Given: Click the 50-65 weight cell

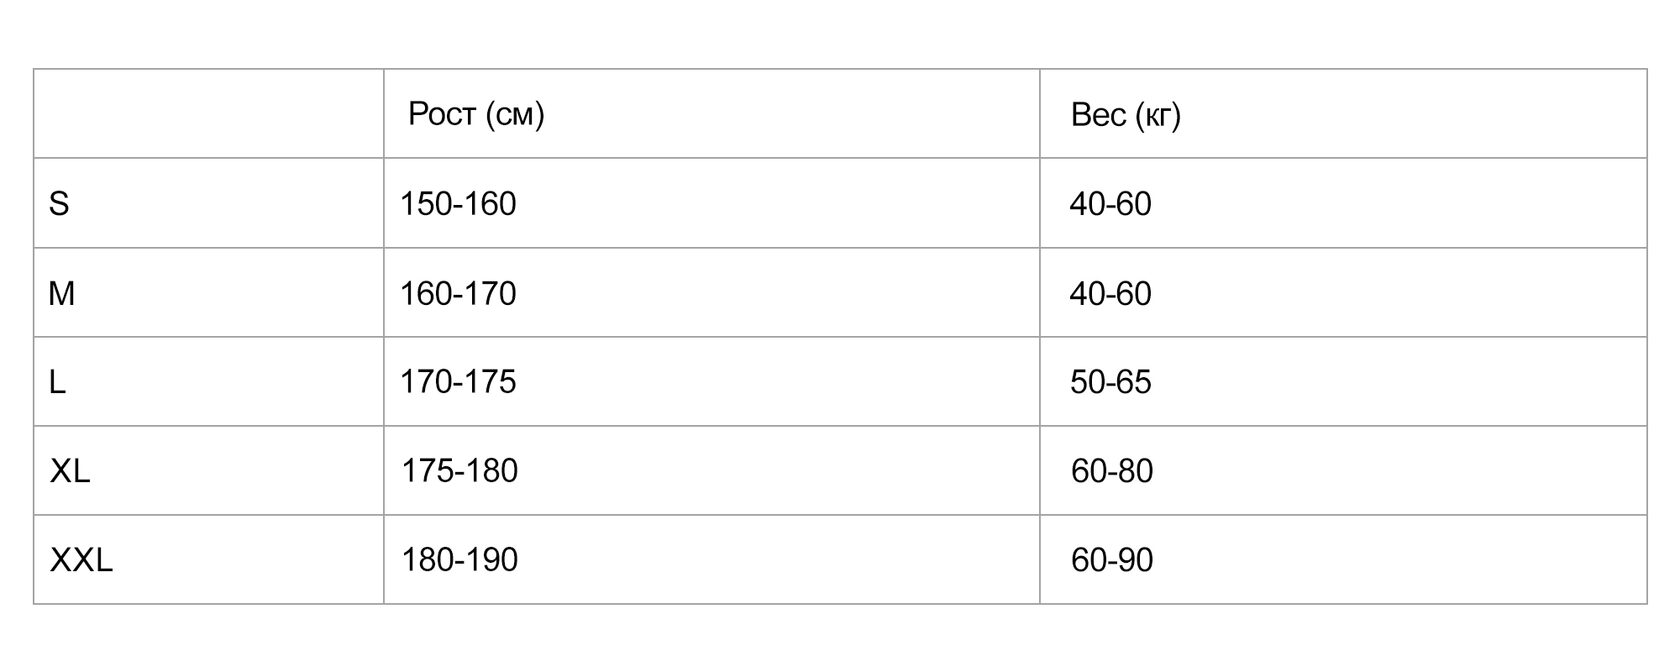Looking at the screenshot, I should coord(1111,382).
